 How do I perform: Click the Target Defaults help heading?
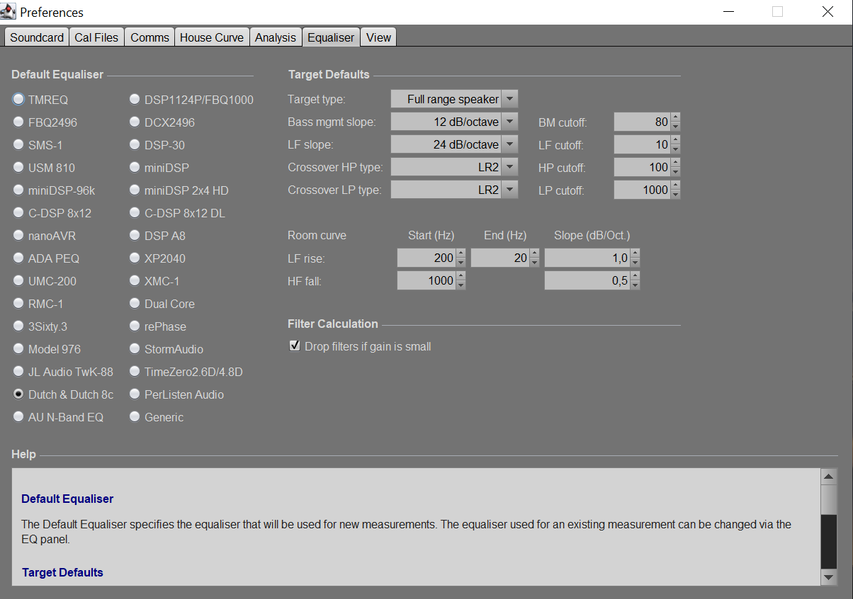[63, 572]
